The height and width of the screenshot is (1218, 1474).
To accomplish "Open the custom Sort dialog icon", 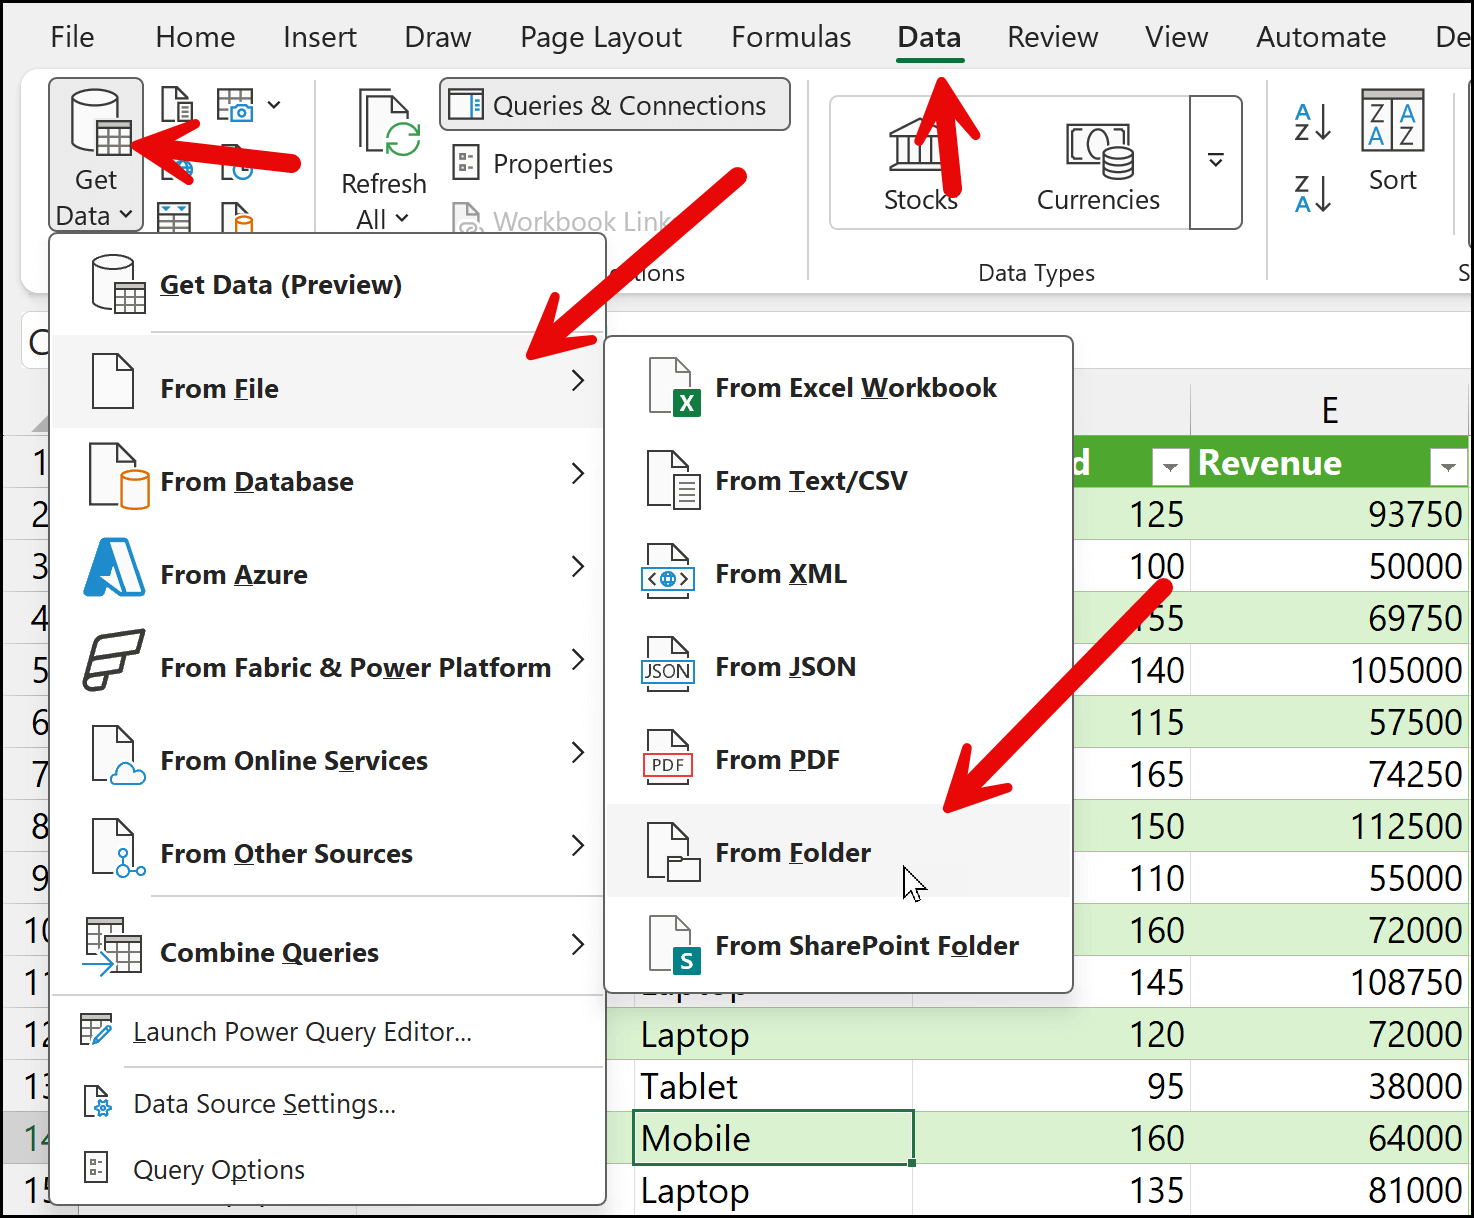I will click(1392, 123).
